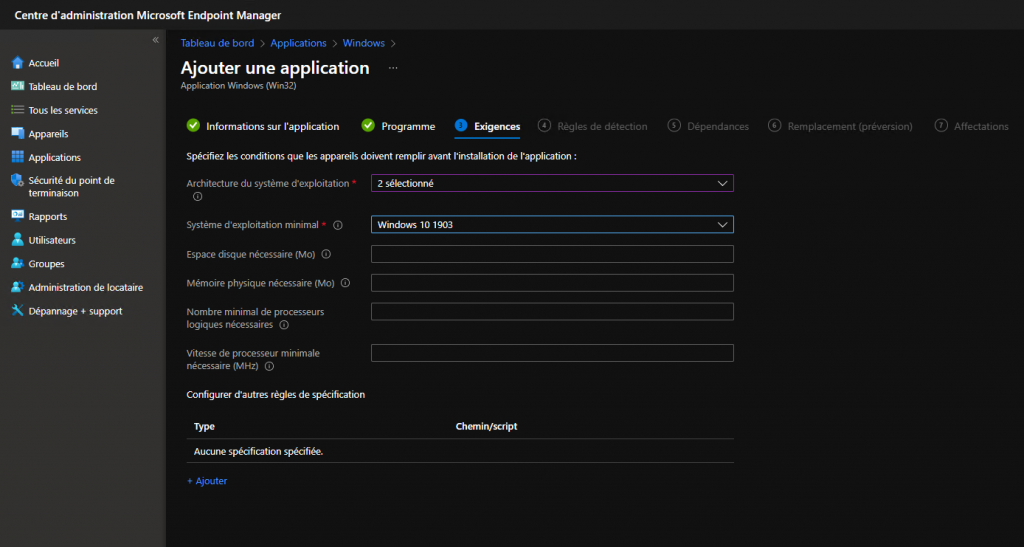
Task: Click Windows breadcrumb link
Action: [364, 43]
